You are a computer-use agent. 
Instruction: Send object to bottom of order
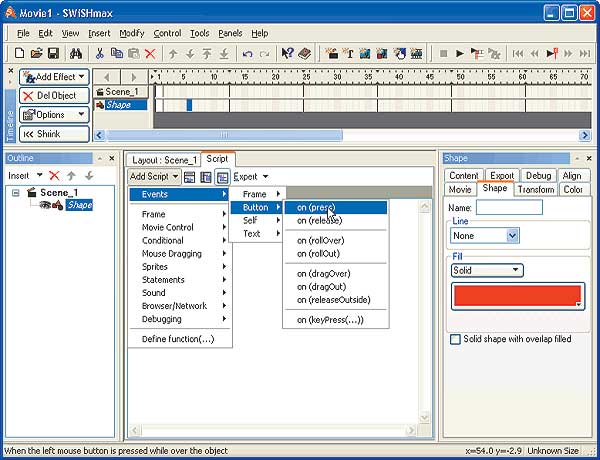click(x=224, y=54)
